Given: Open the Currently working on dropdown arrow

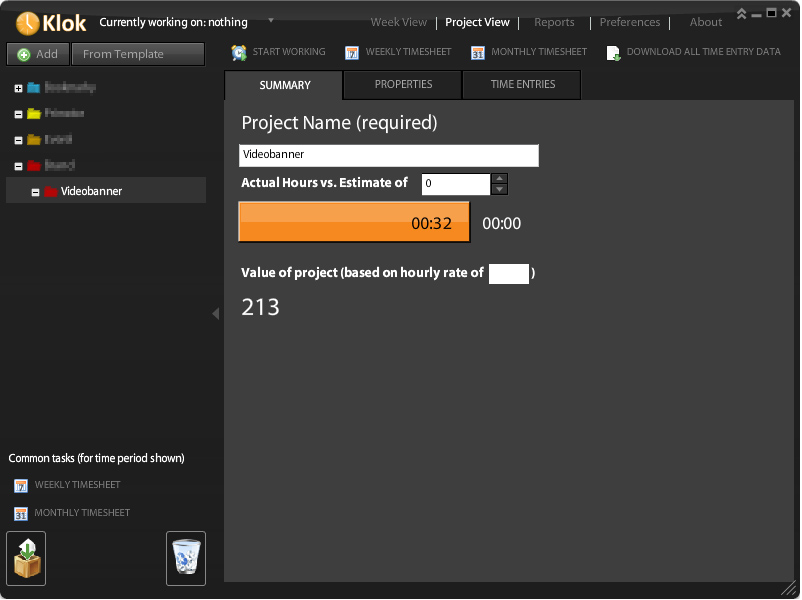Looking at the screenshot, I should 271,20.
